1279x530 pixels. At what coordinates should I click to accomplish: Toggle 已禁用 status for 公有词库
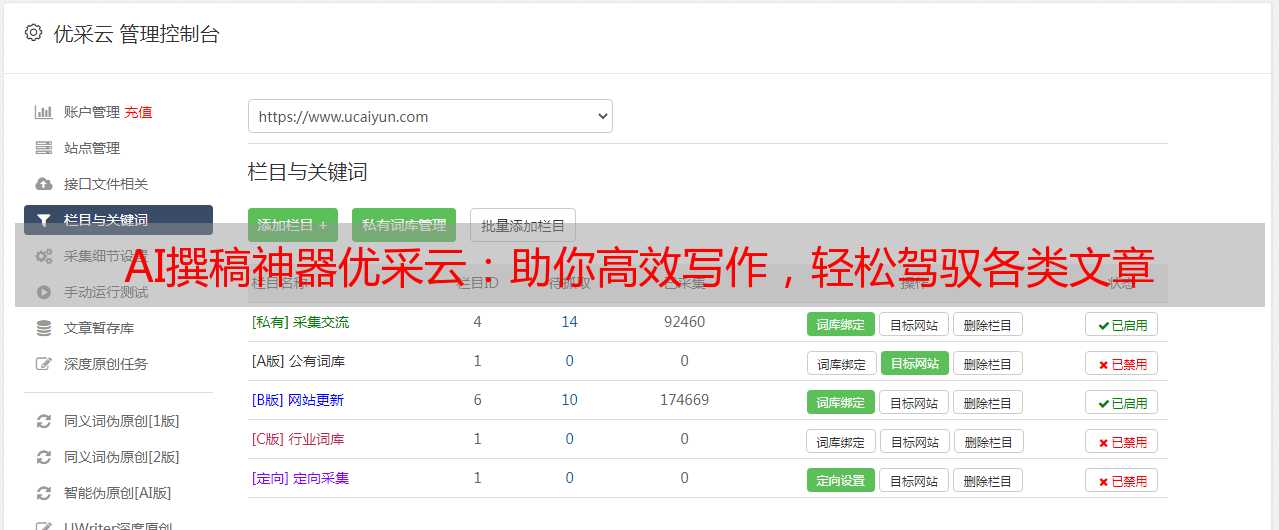pyautogui.click(x=1121, y=363)
